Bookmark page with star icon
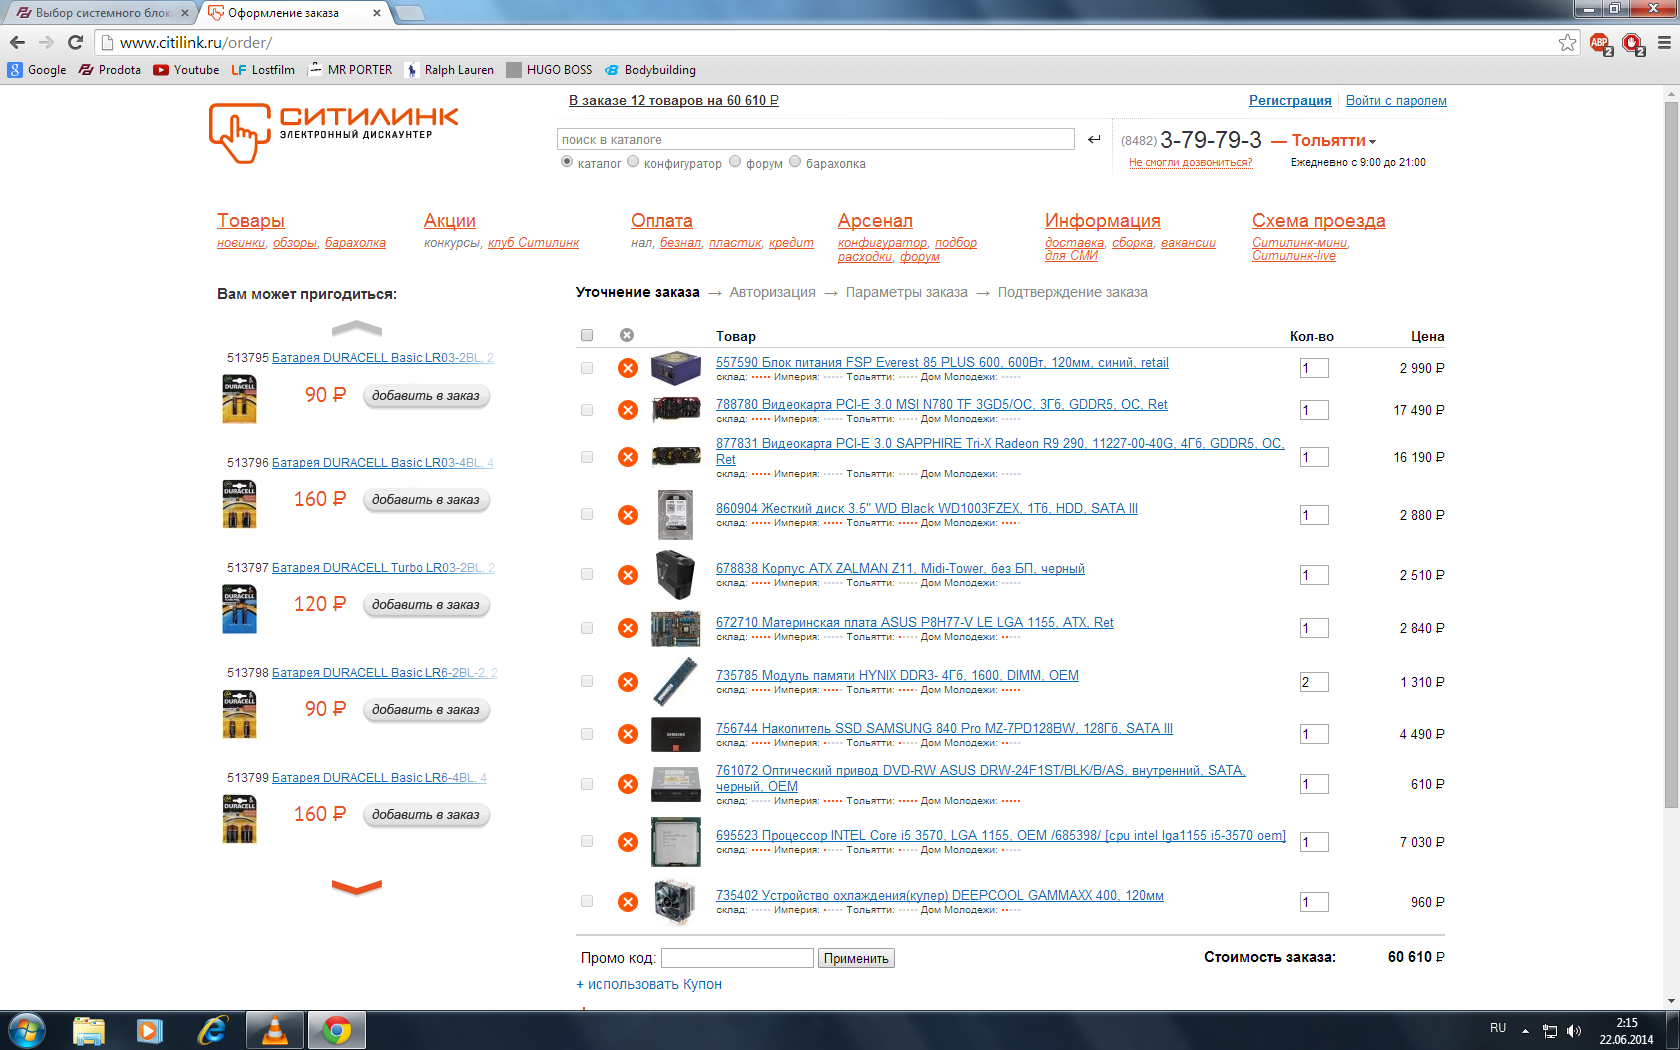The height and width of the screenshot is (1050, 1680). pos(1567,42)
